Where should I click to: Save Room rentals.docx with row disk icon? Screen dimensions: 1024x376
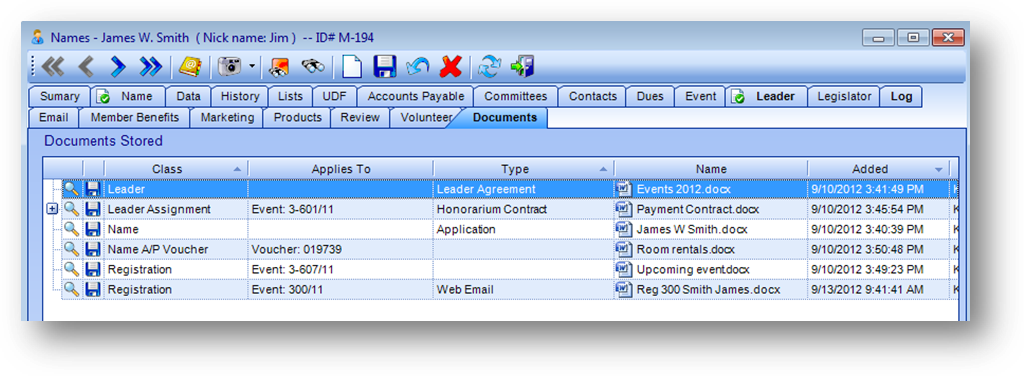(93, 249)
